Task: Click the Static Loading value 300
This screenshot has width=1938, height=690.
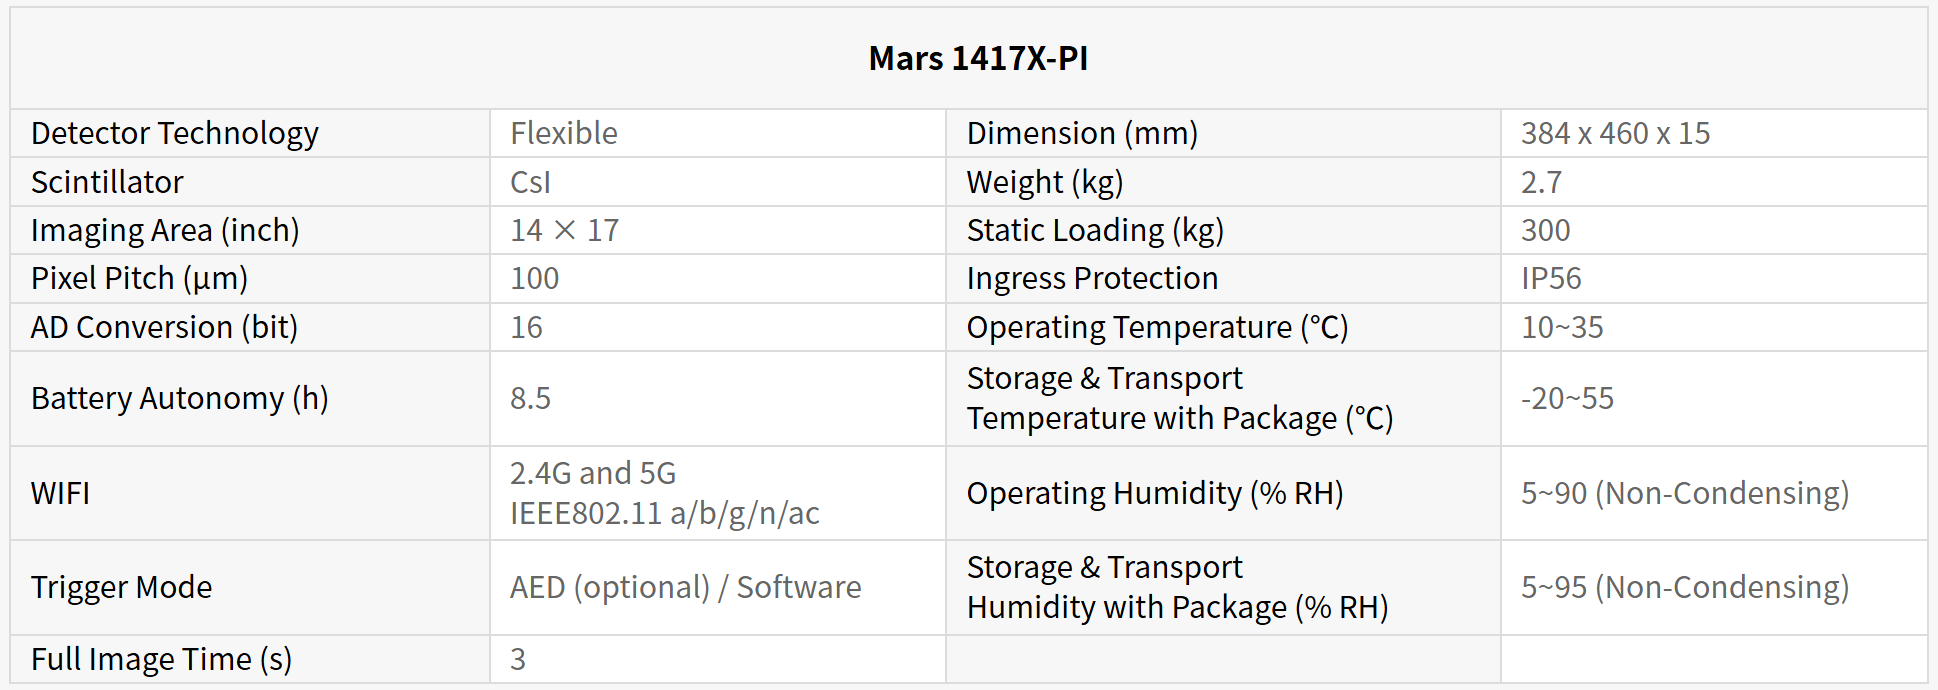Action: 1545,230
